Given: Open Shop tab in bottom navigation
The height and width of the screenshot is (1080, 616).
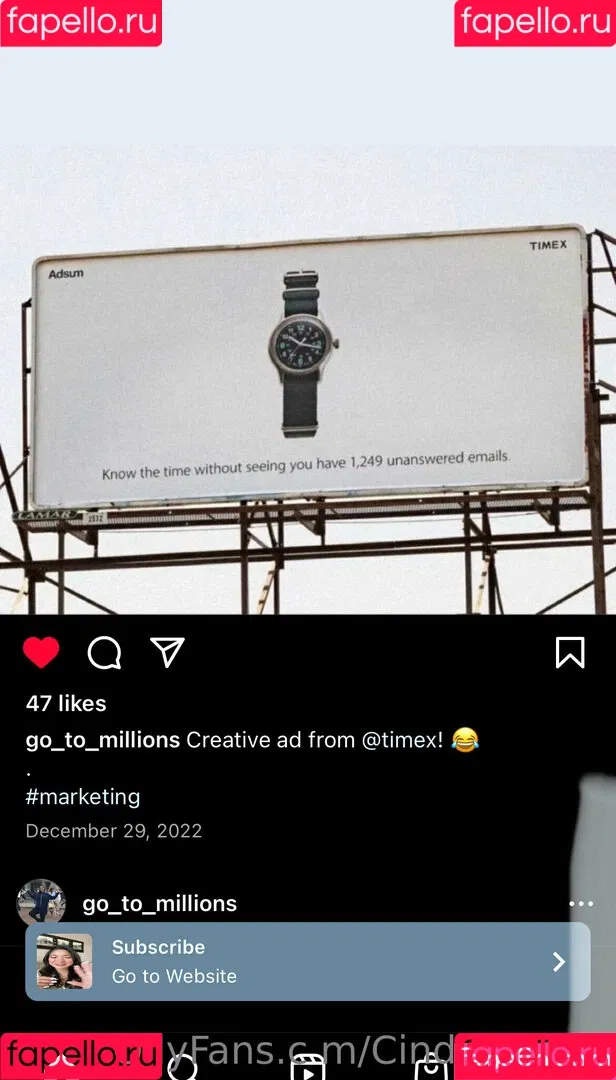Looking at the screenshot, I should (x=431, y=1067).
